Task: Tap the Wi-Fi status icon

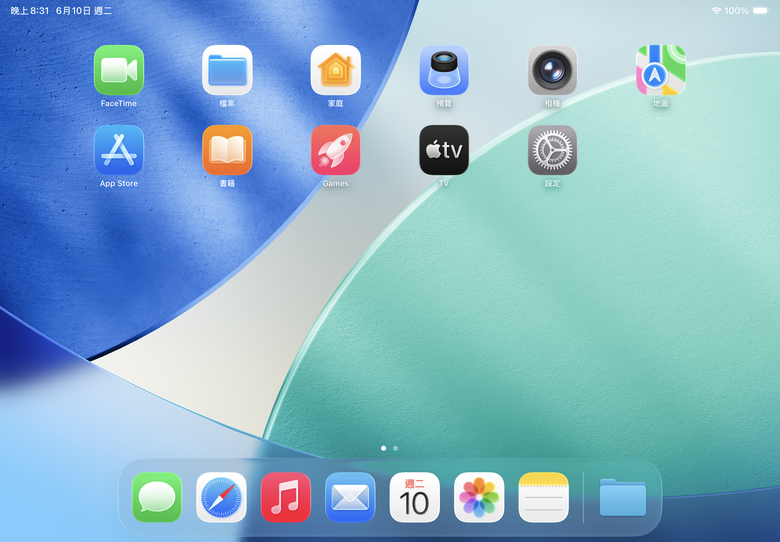Action: point(716,10)
